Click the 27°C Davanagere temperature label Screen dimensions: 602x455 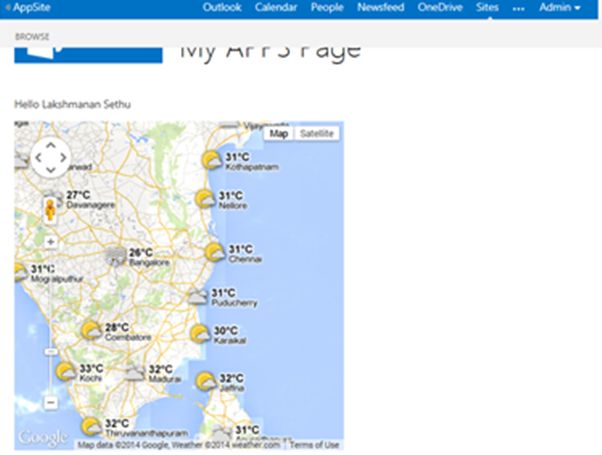(79, 195)
